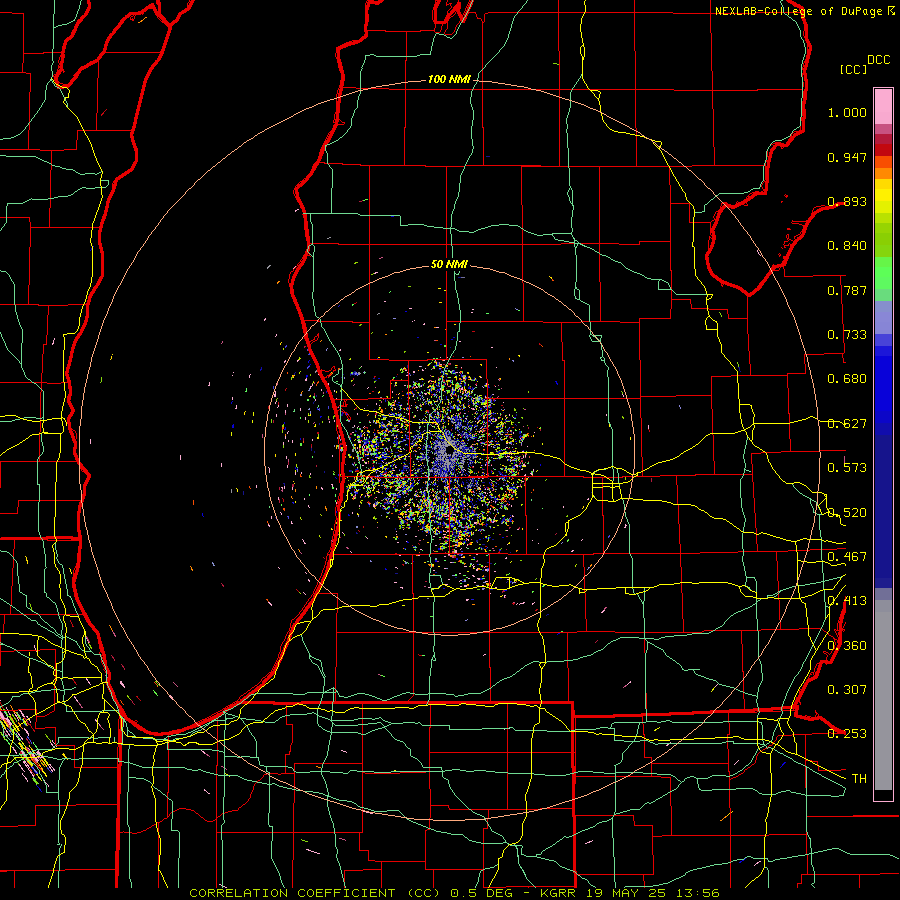Image resolution: width=900 pixels, height=900 pixels.
Task: Click the radar site dot at the rings' center
Action: (449, 451)
